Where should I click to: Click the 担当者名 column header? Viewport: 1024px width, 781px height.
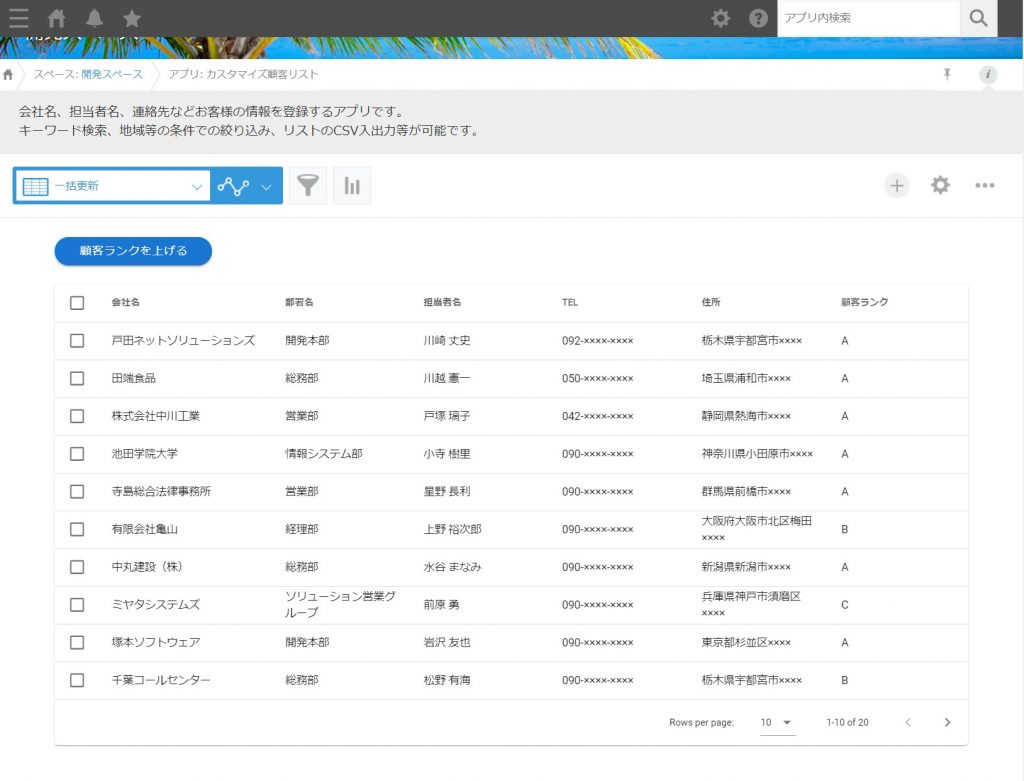[442, 302]
